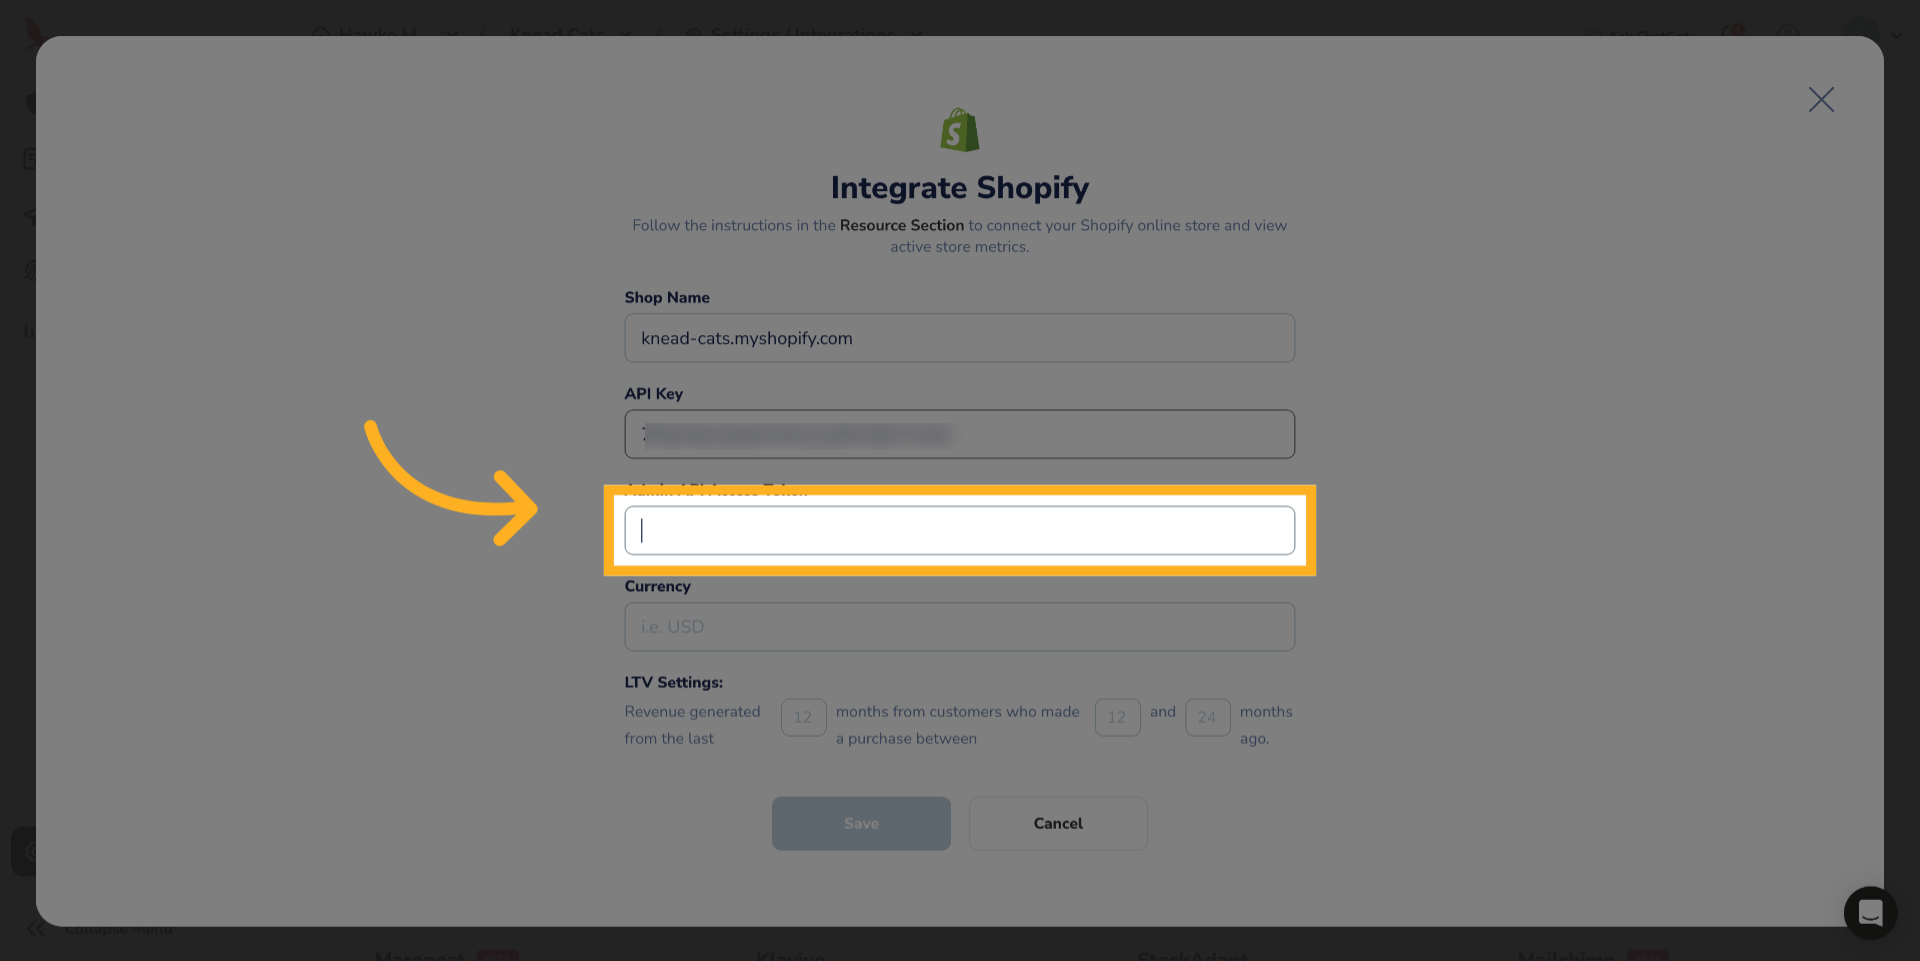This screenshot has width=1920, height=961.
Task: Open the Hawke M breadcrumb dropdown
Action: click(x=451, y=33)
